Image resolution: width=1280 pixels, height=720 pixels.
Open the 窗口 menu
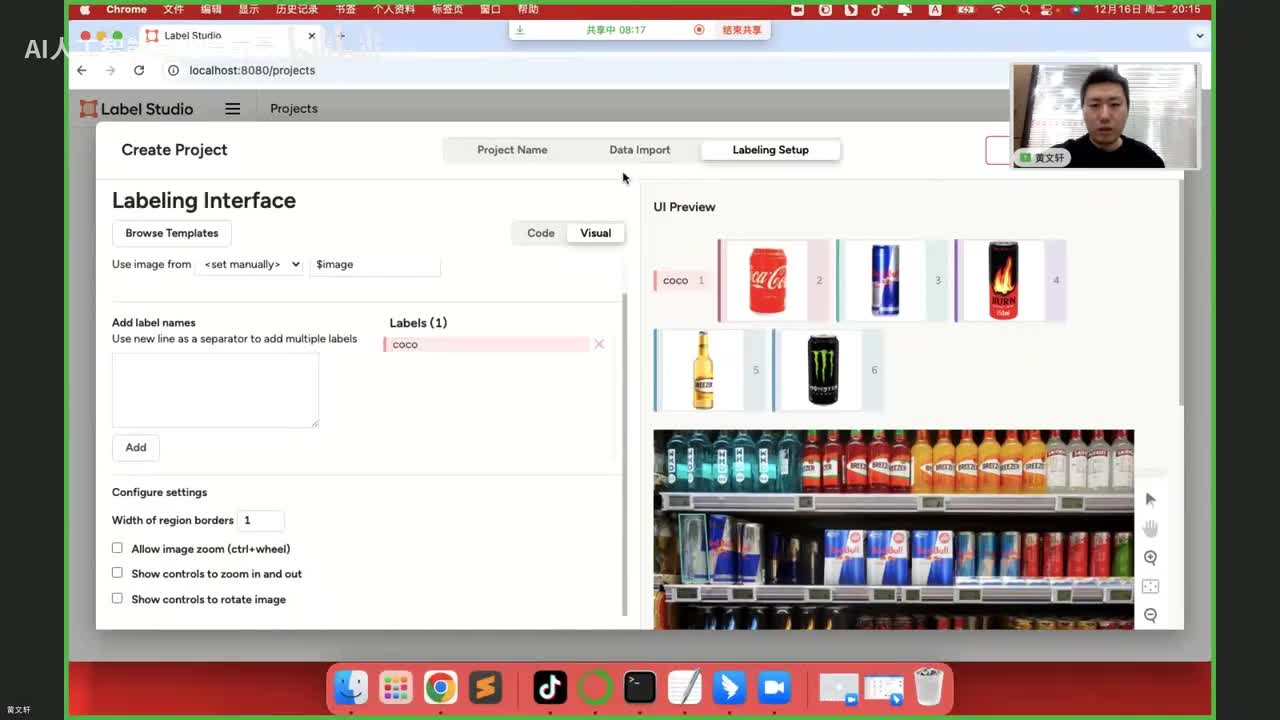click(x=490, y=9)
